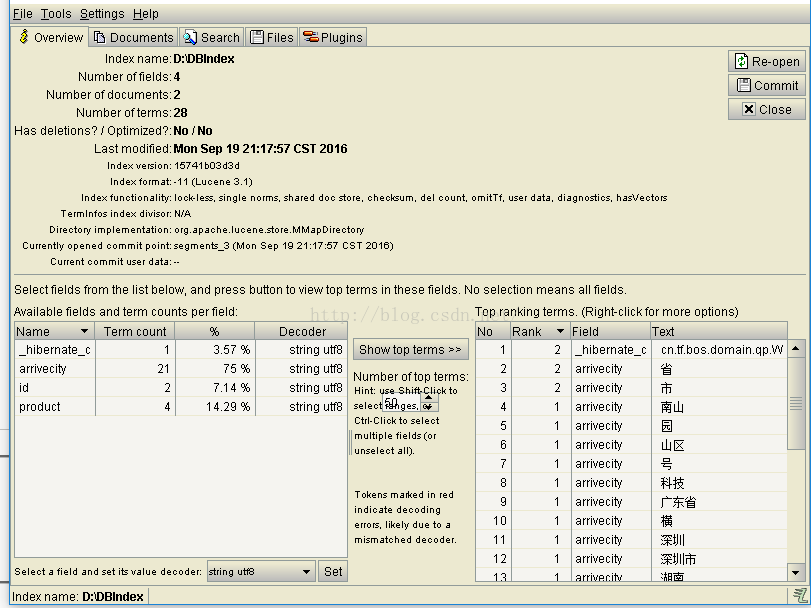Sort by Decoder column header
811x608 pixels.
click(302, 331)
